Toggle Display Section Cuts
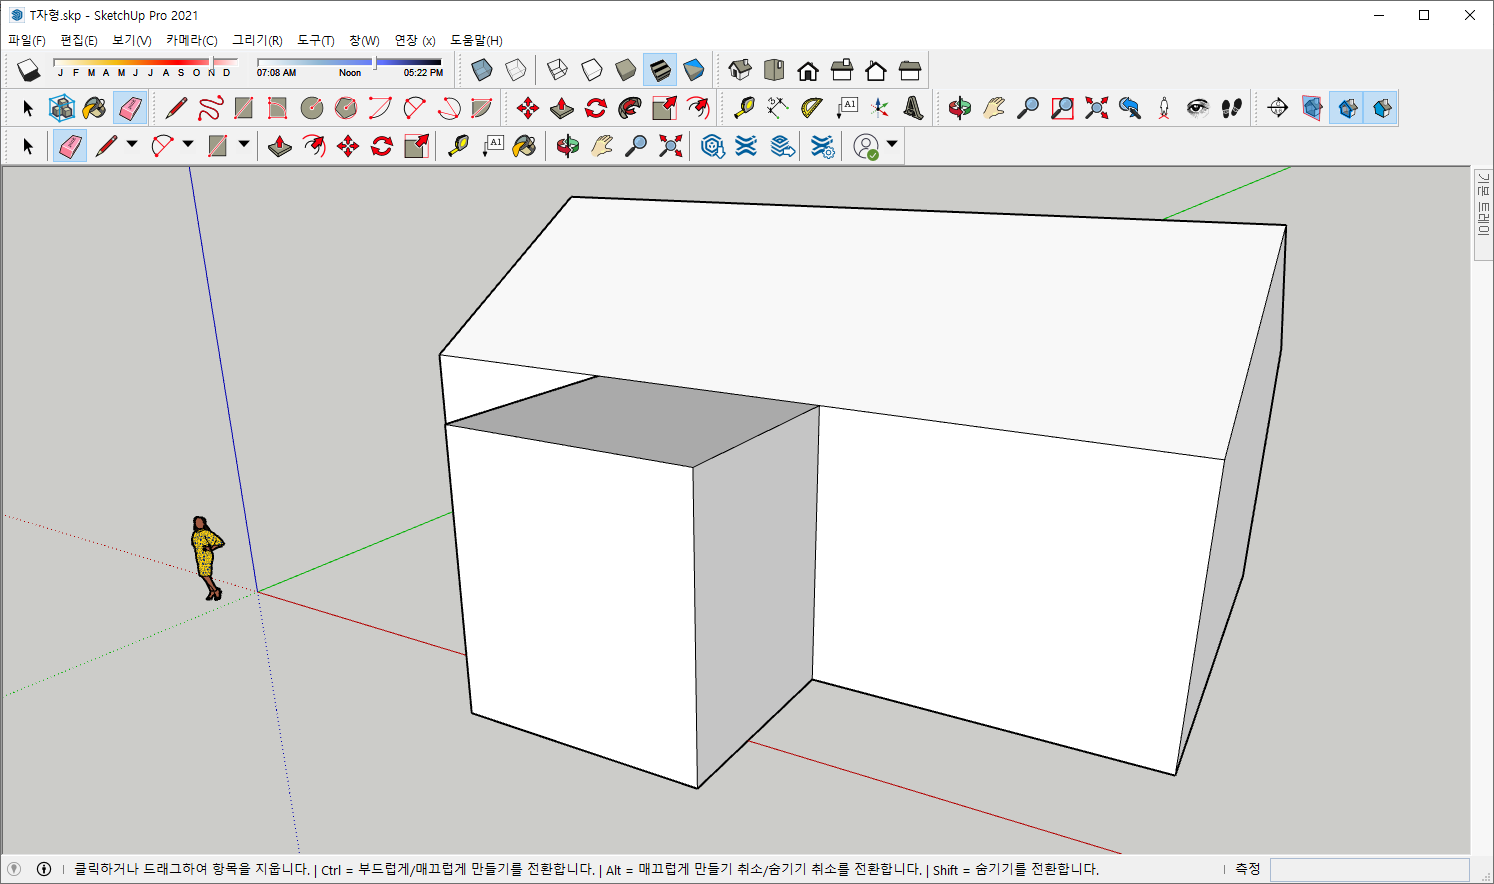 pyautogui.click(x=1347, y=108)
